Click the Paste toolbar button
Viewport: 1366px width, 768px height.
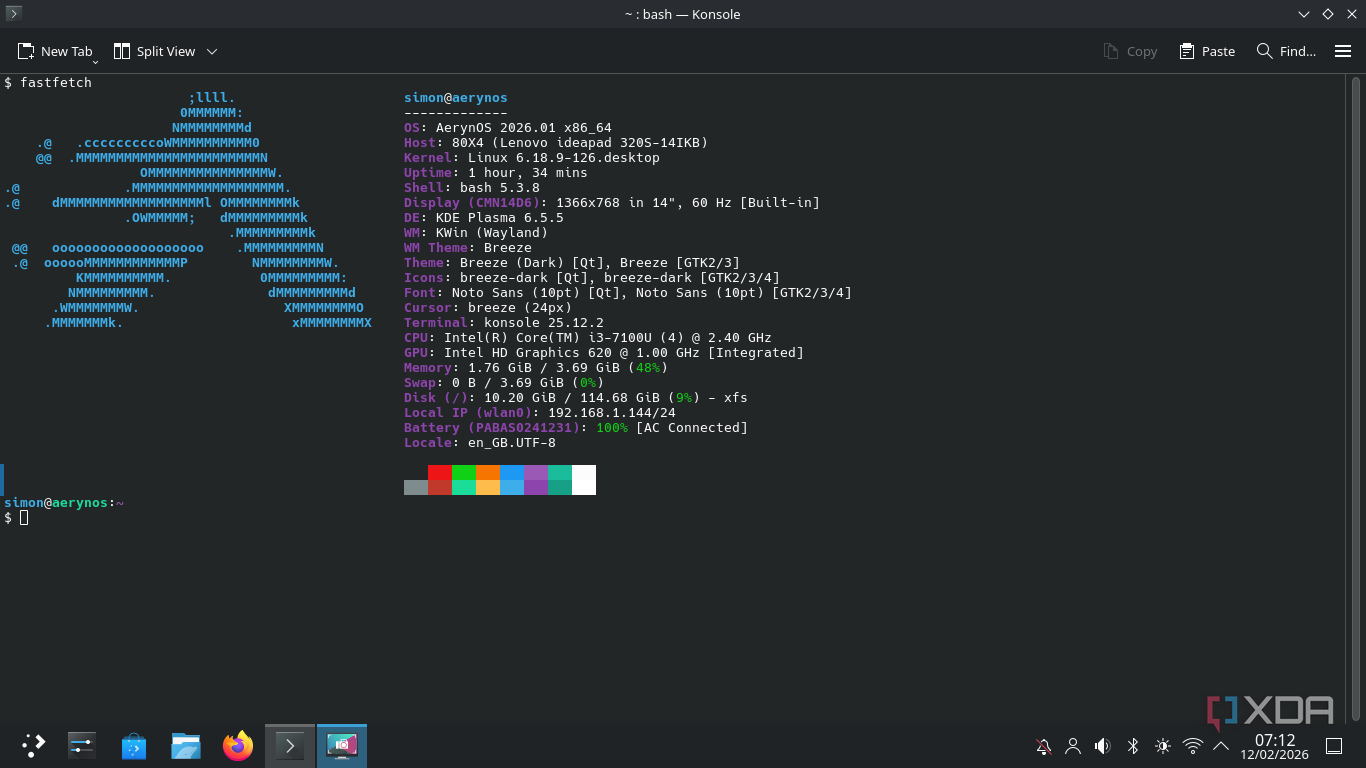pos(1207,51)
